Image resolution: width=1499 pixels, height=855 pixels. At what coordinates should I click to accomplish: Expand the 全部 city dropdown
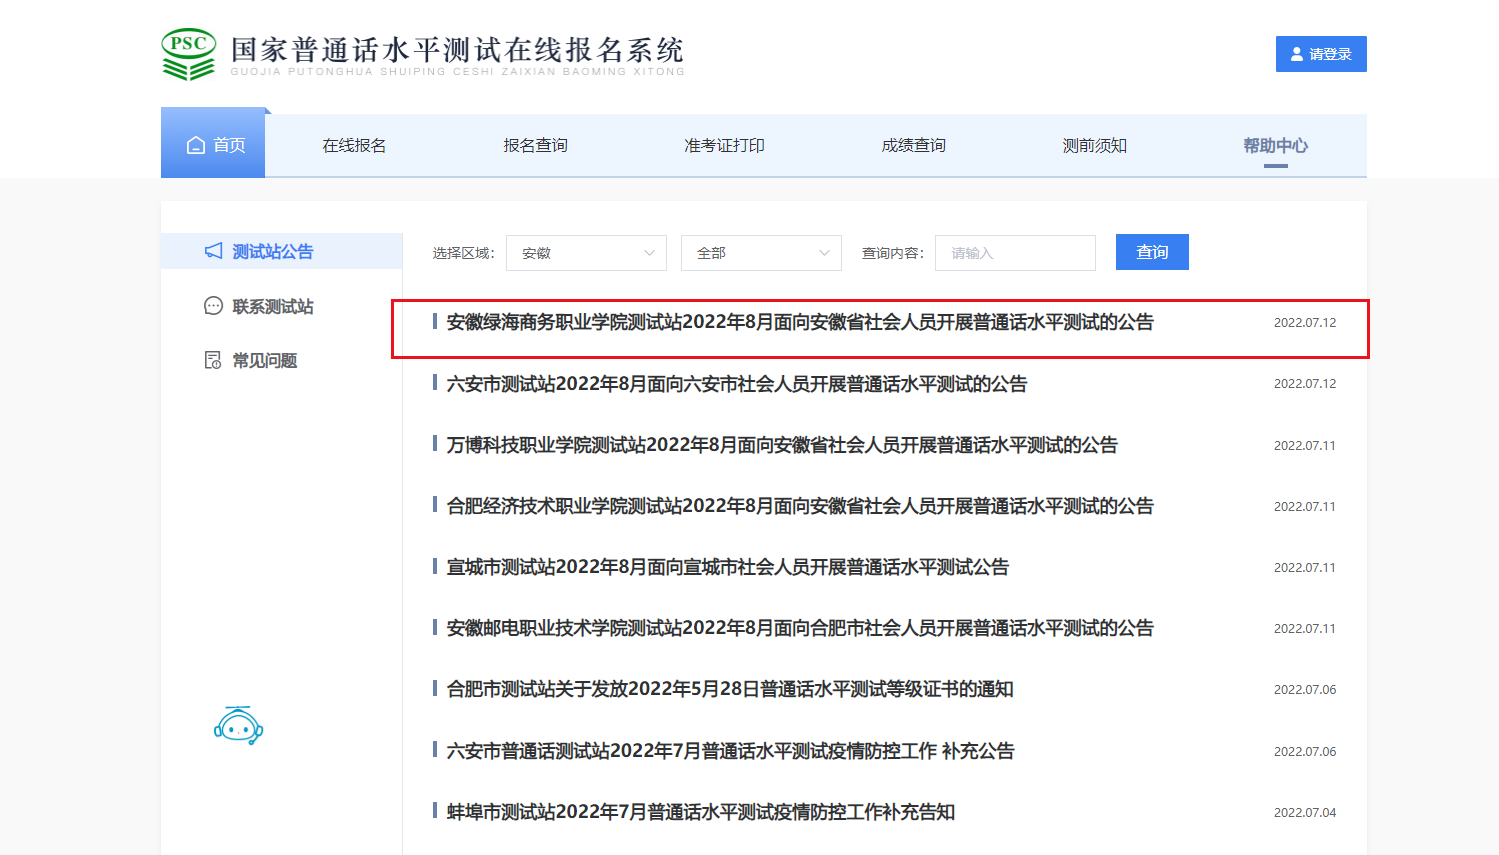coord(761,253)
